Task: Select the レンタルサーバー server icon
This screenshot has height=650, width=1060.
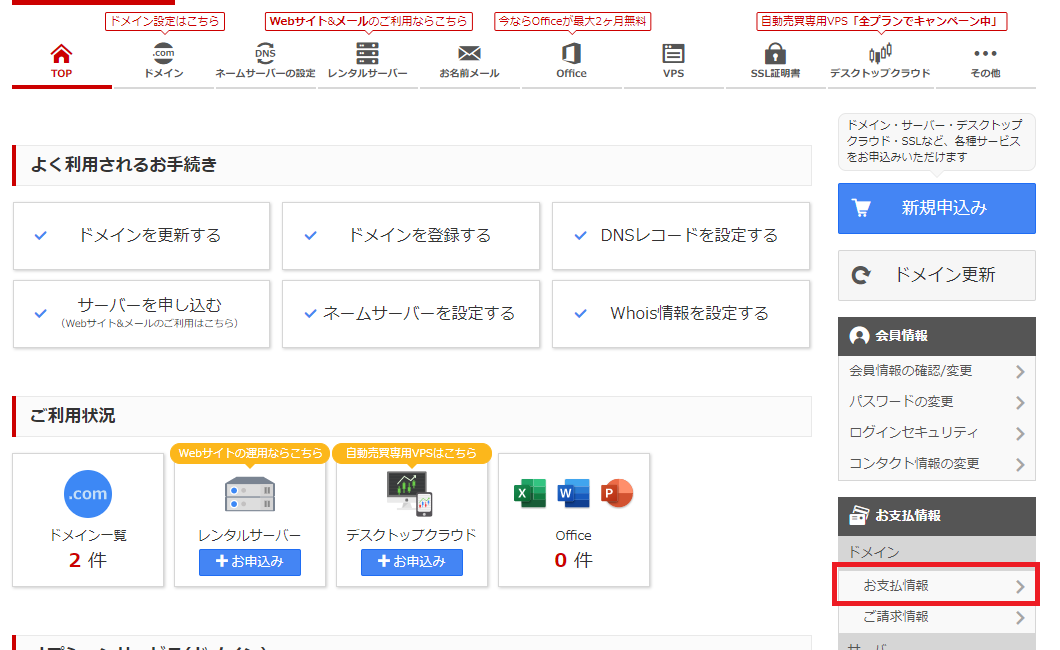Action: pos(367,54)
